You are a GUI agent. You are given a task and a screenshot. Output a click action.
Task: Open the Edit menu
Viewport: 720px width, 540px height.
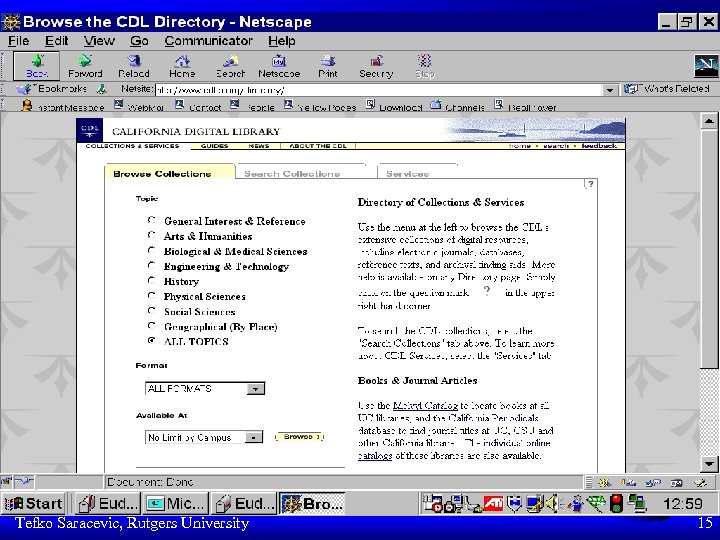click(x=56, y=41)
